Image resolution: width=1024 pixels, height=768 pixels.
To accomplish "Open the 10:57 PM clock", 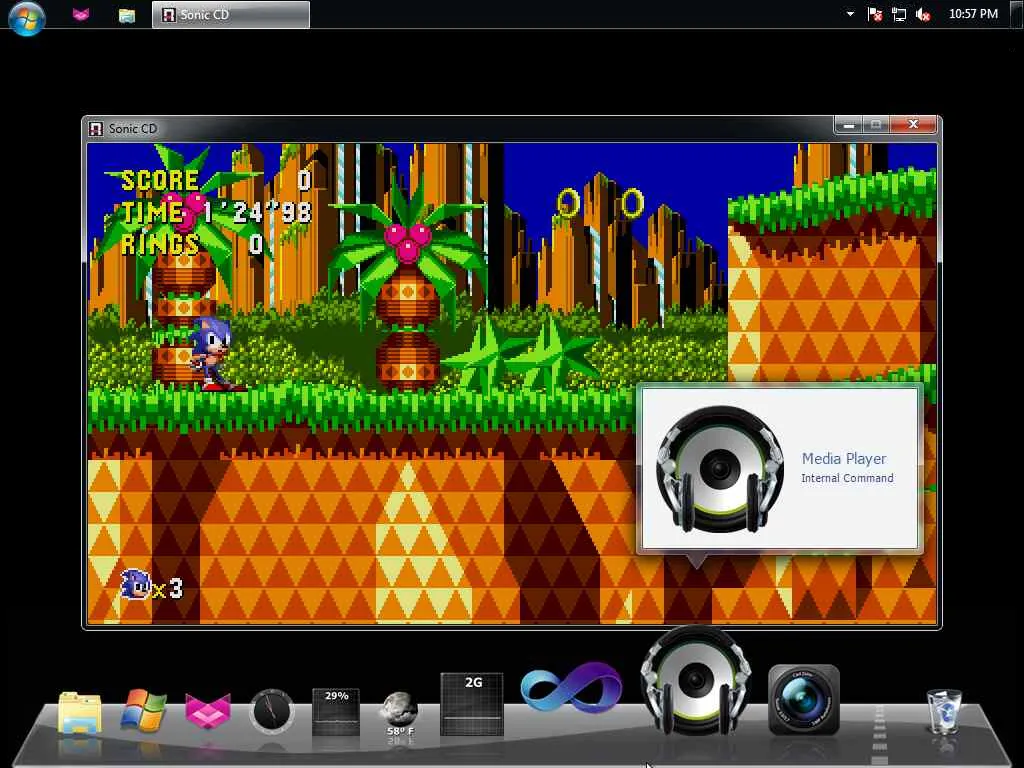I will (x=973, y=14).
